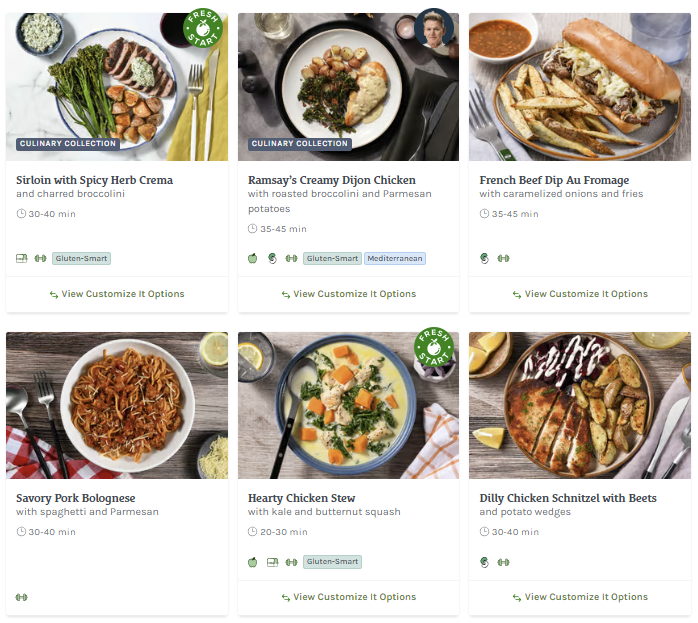Click the dumbbell icon on Savory Pork Bolognese
This screenshot has width=698, height=623.
(22, 597)
